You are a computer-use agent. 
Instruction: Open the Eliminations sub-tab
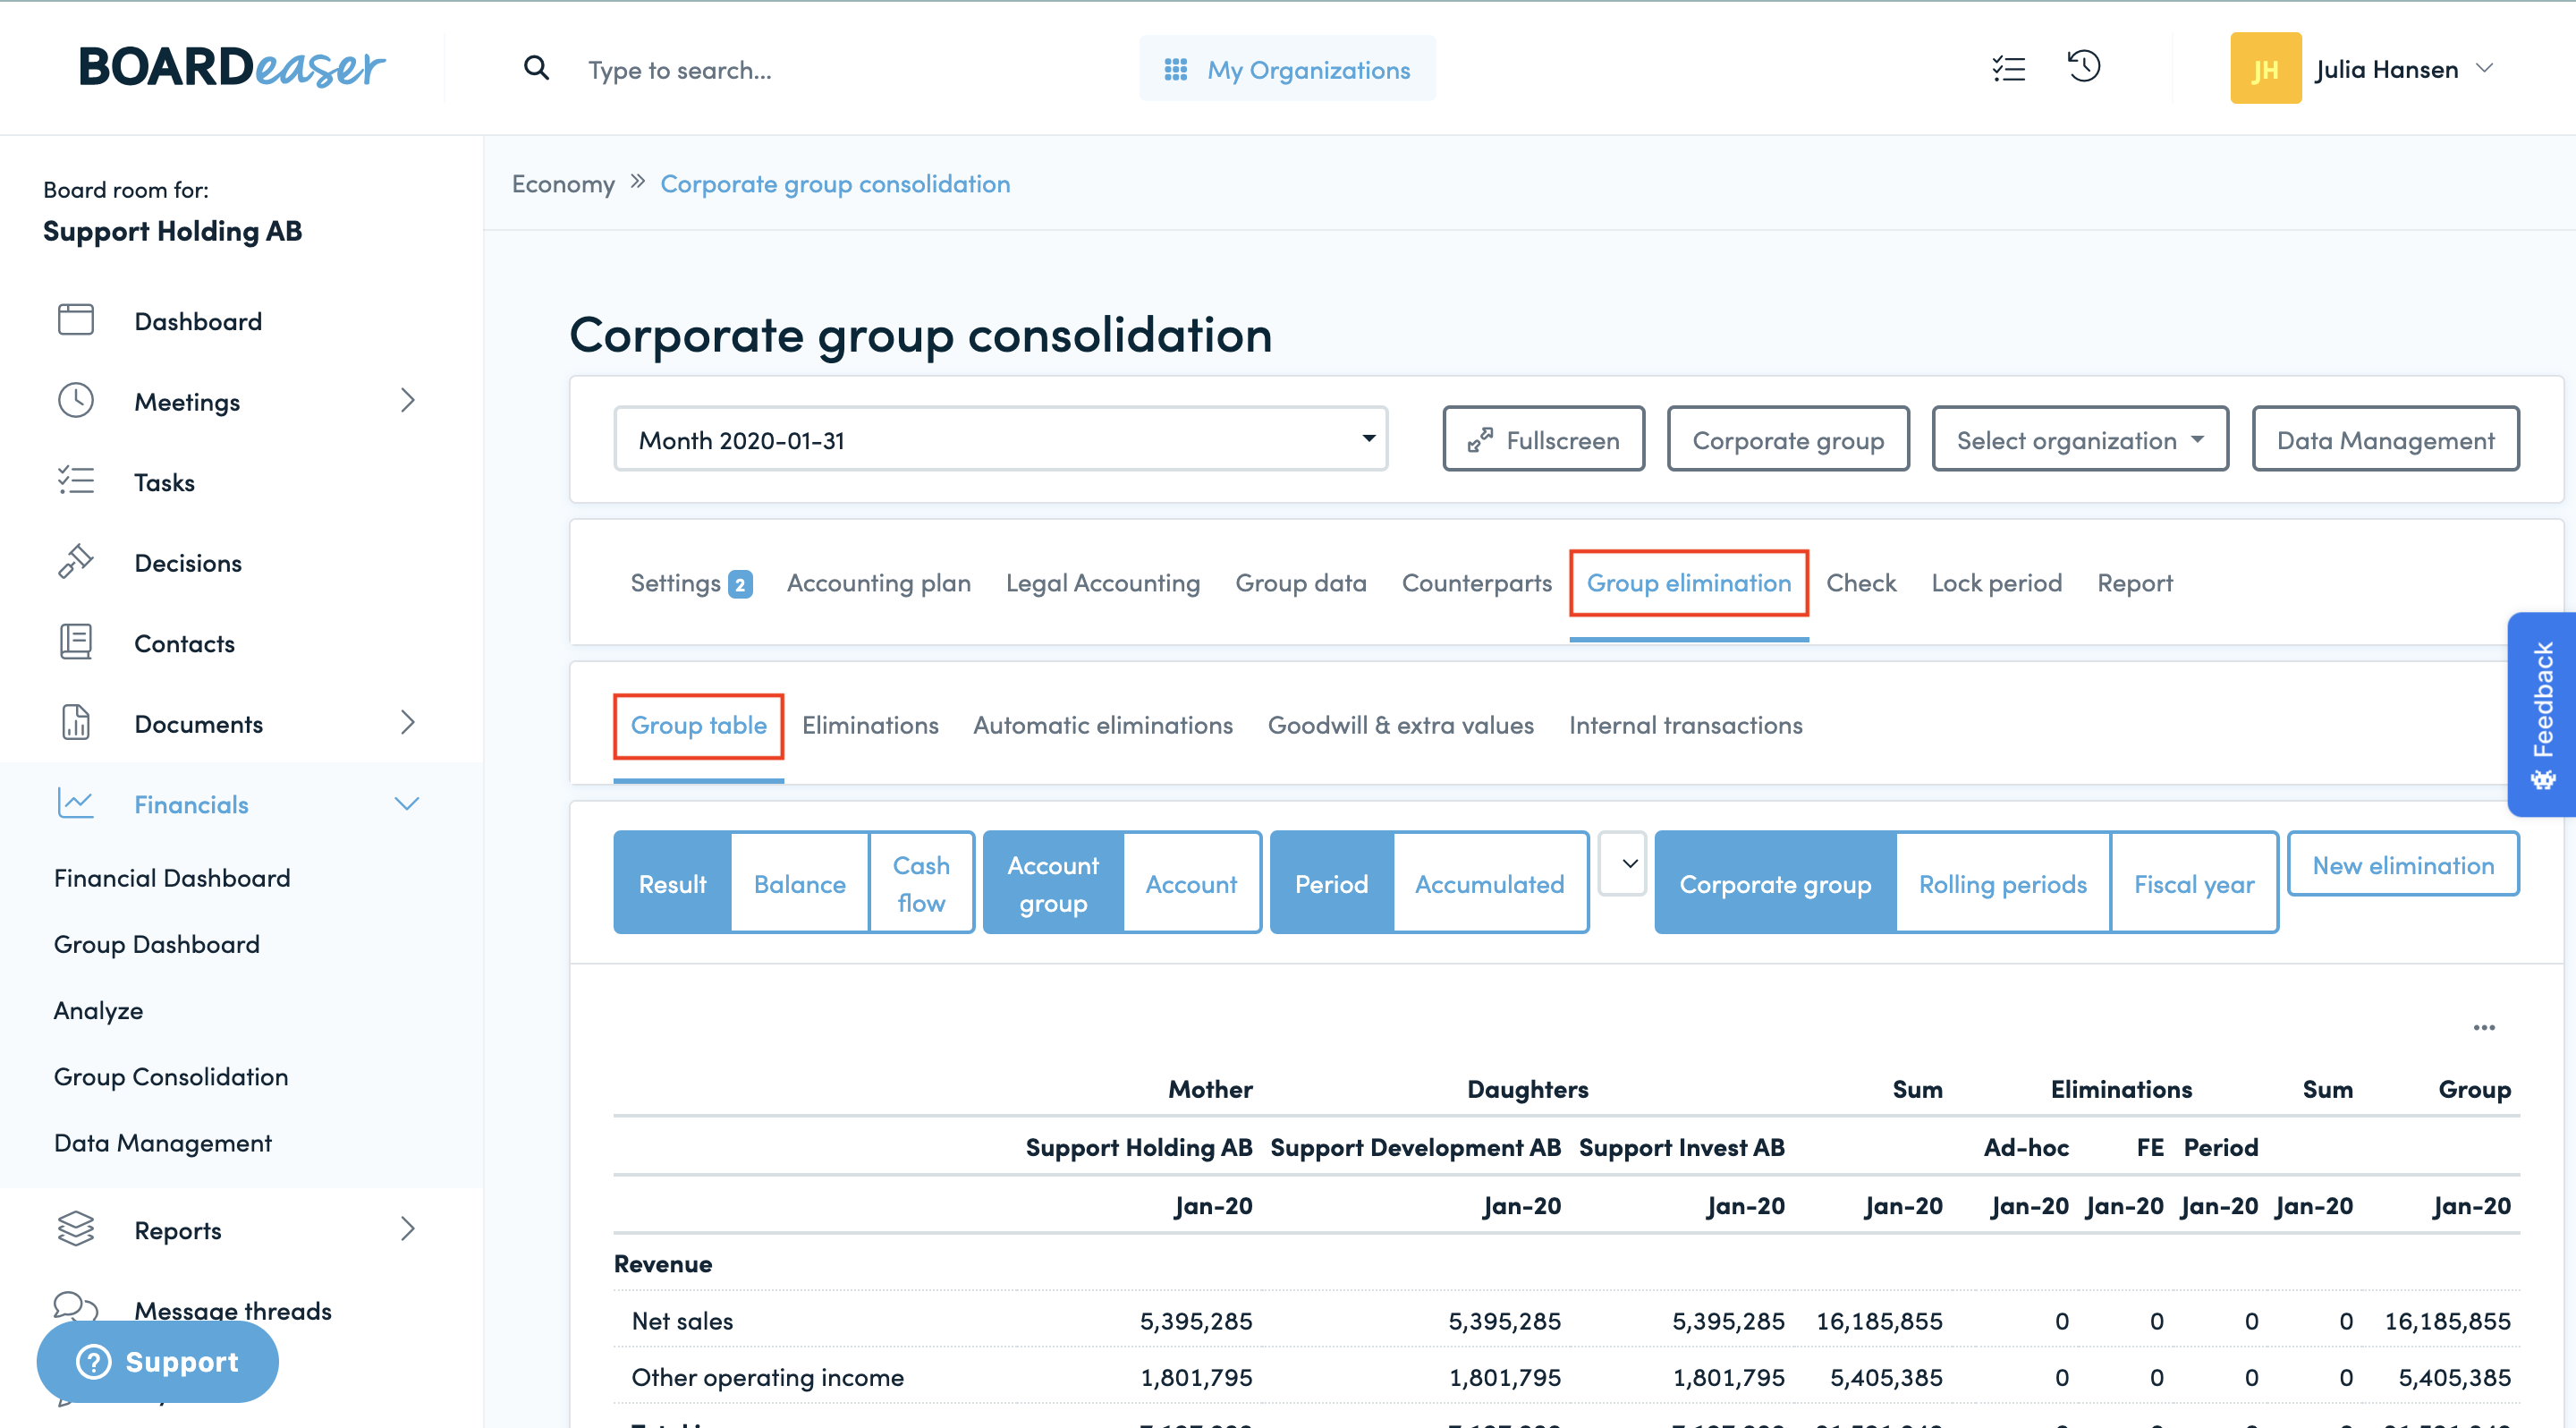(x=869, y=725)
